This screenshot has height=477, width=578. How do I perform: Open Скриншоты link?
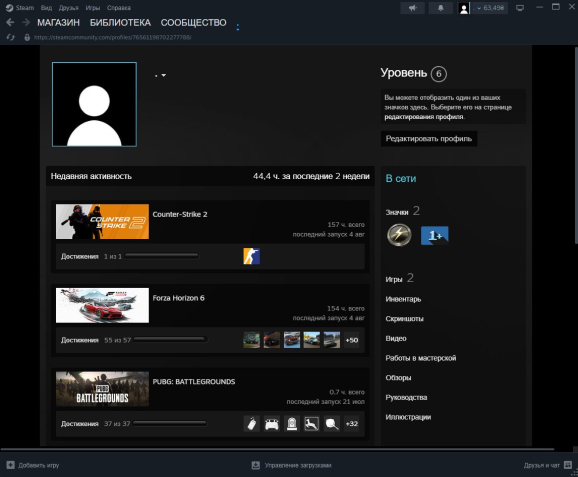click(404, 318)
